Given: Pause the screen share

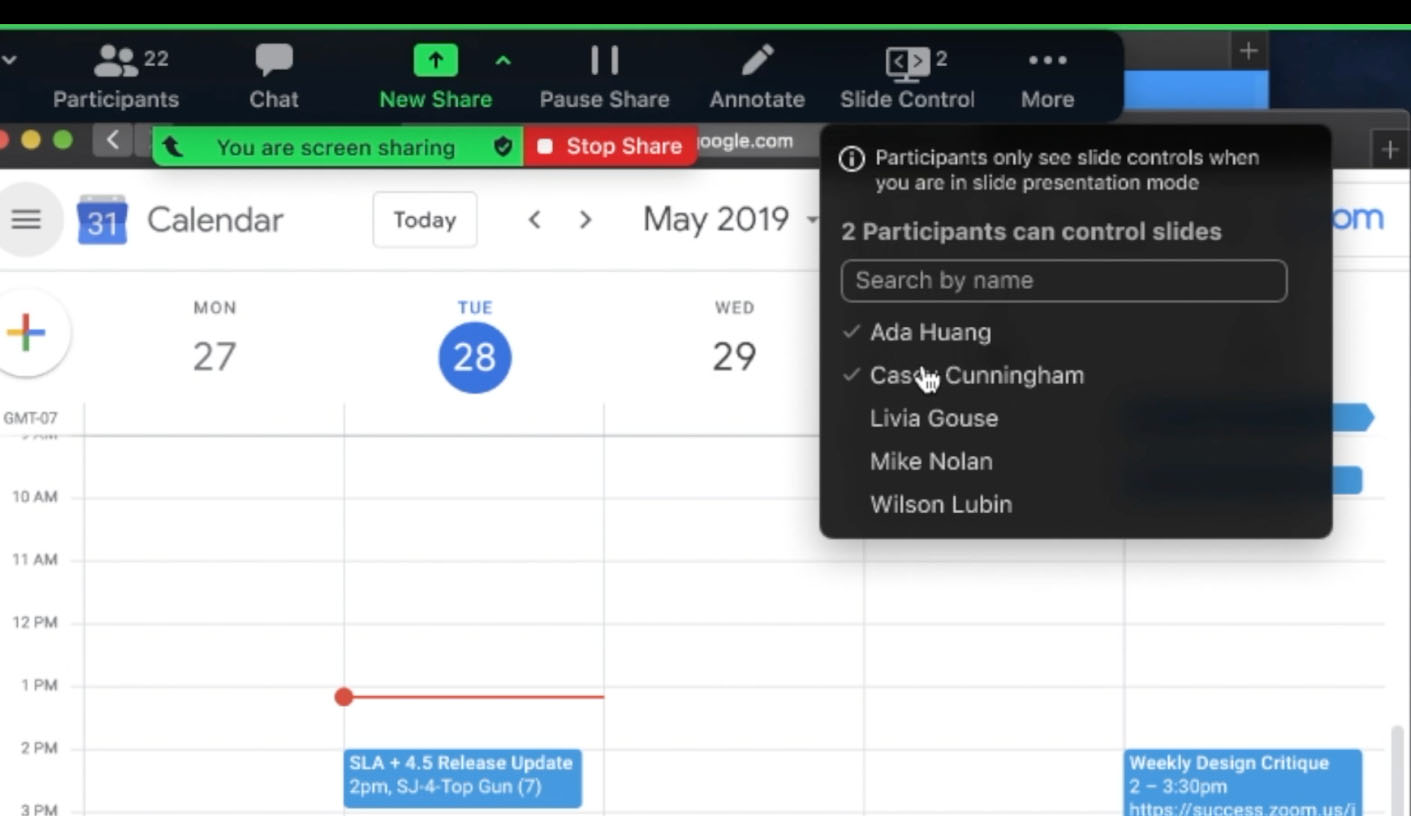Looking at the screenshot, I should (x=604, y=62).
